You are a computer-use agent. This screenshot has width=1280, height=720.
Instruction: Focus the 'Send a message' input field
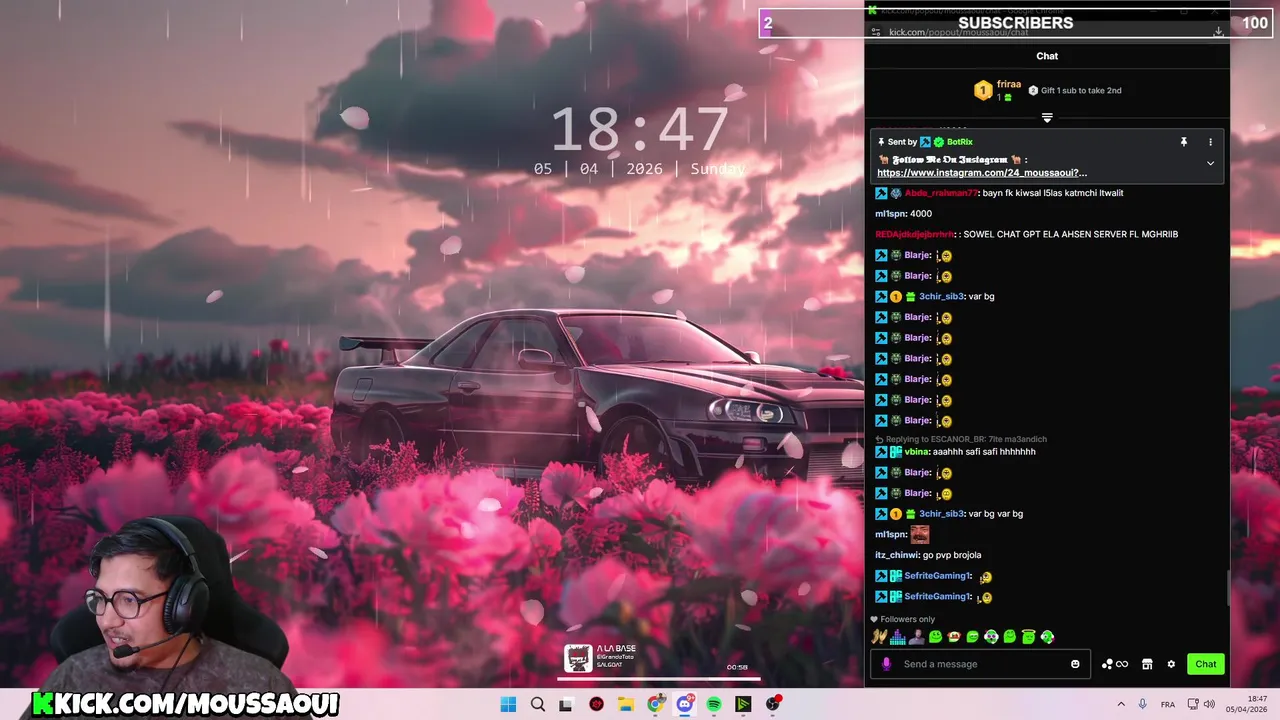pos(980,664)
